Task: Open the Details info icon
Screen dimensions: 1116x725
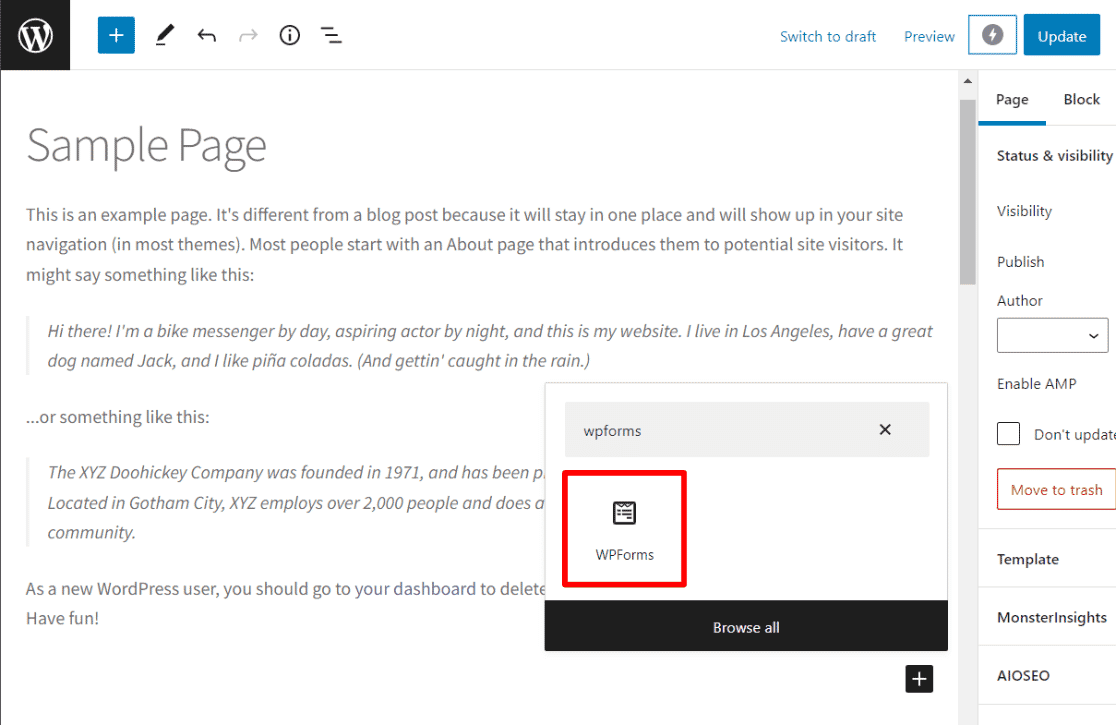Action: click(x=289, y=34)
